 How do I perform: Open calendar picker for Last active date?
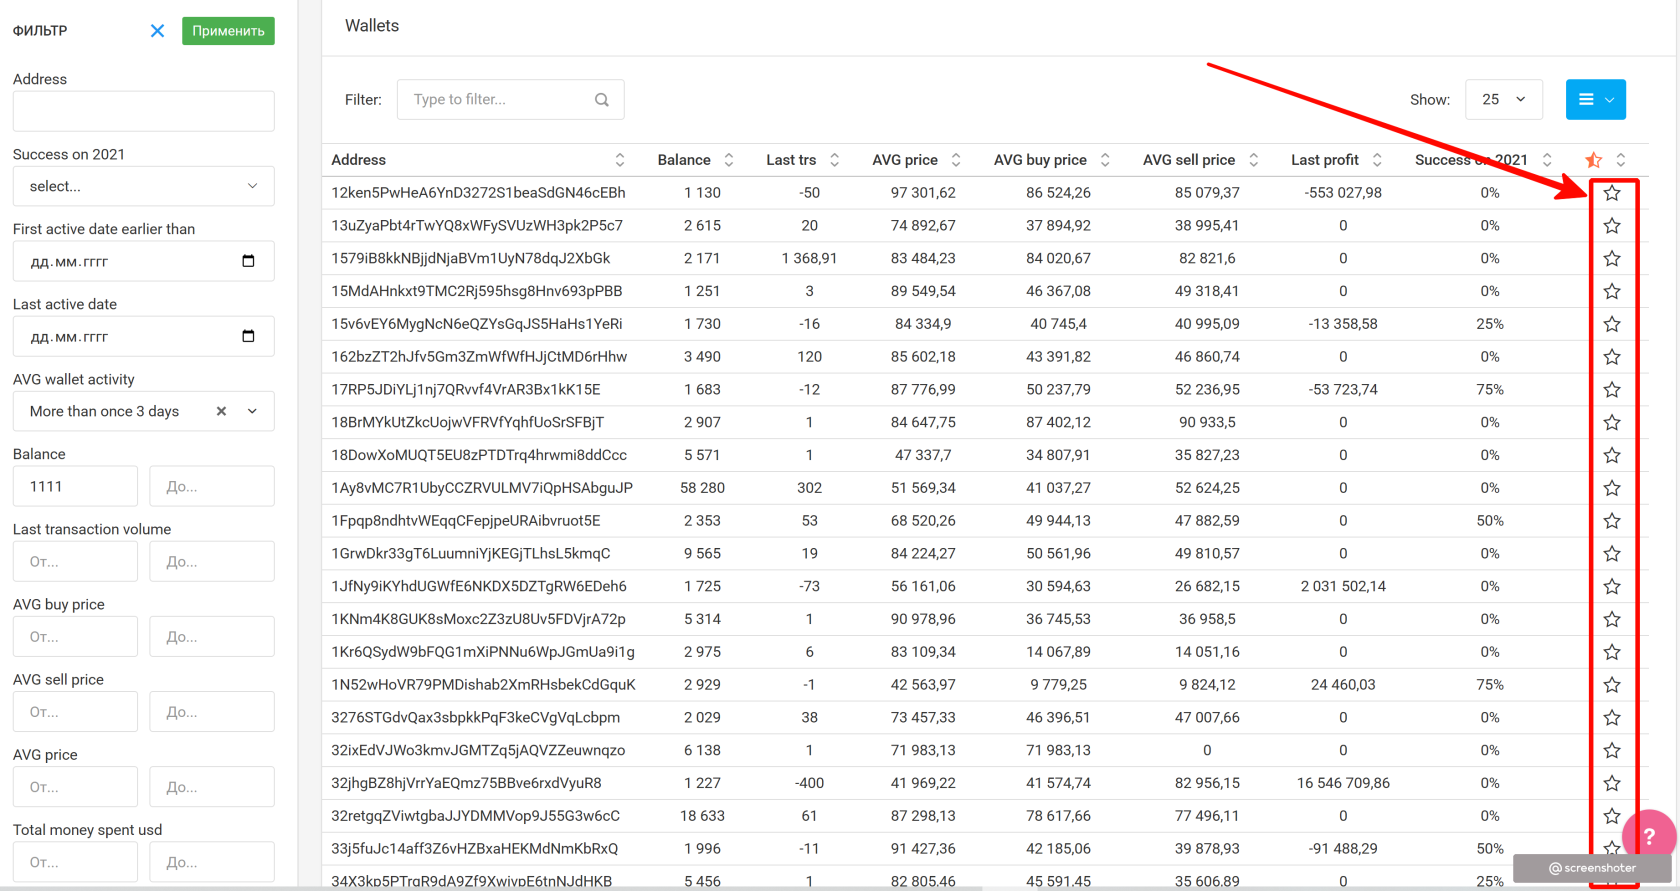click(248, 336)
